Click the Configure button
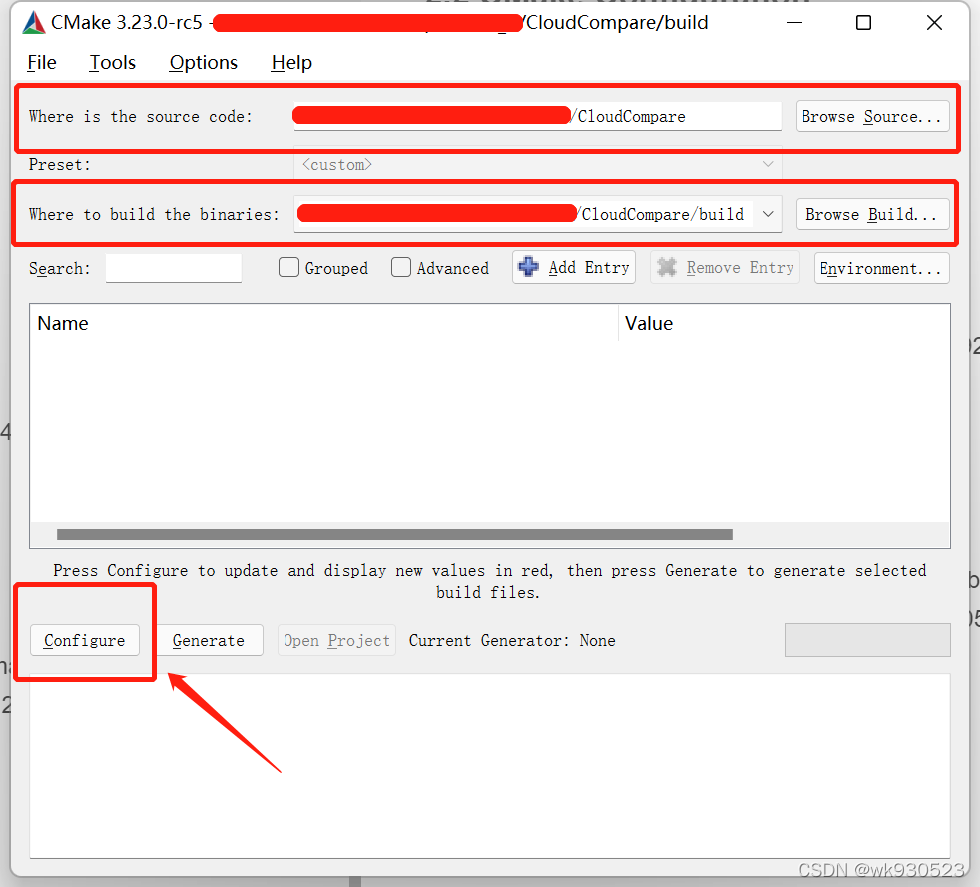Image resolution: width=980 pixels, height=887 pixels. [x=84, y=640]
